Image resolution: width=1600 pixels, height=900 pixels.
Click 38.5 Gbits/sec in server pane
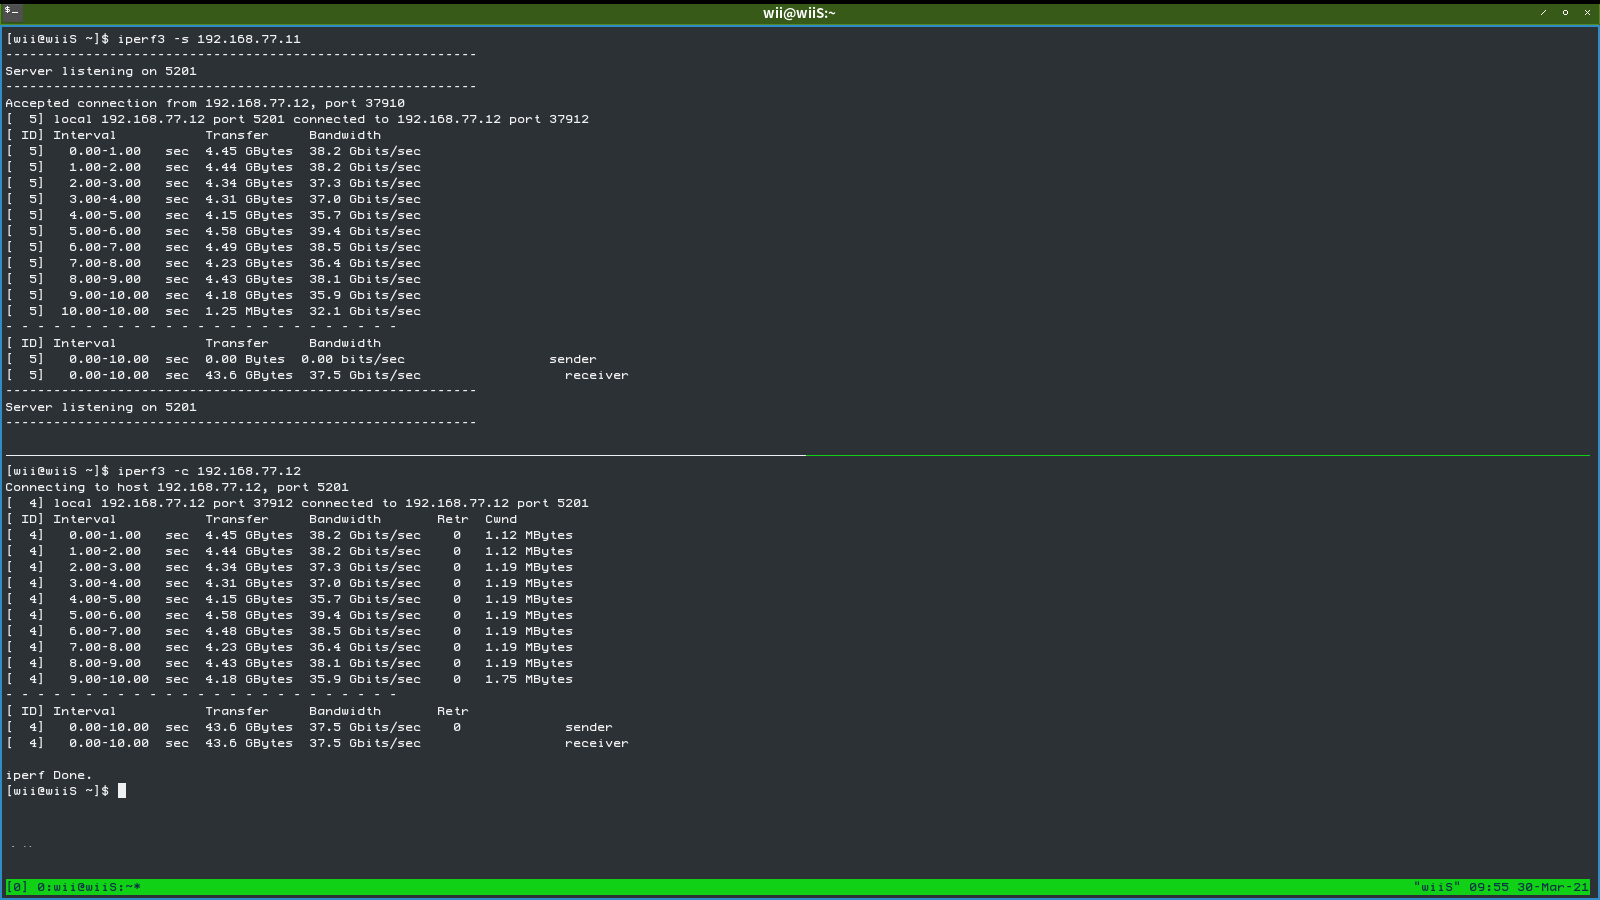365,247
